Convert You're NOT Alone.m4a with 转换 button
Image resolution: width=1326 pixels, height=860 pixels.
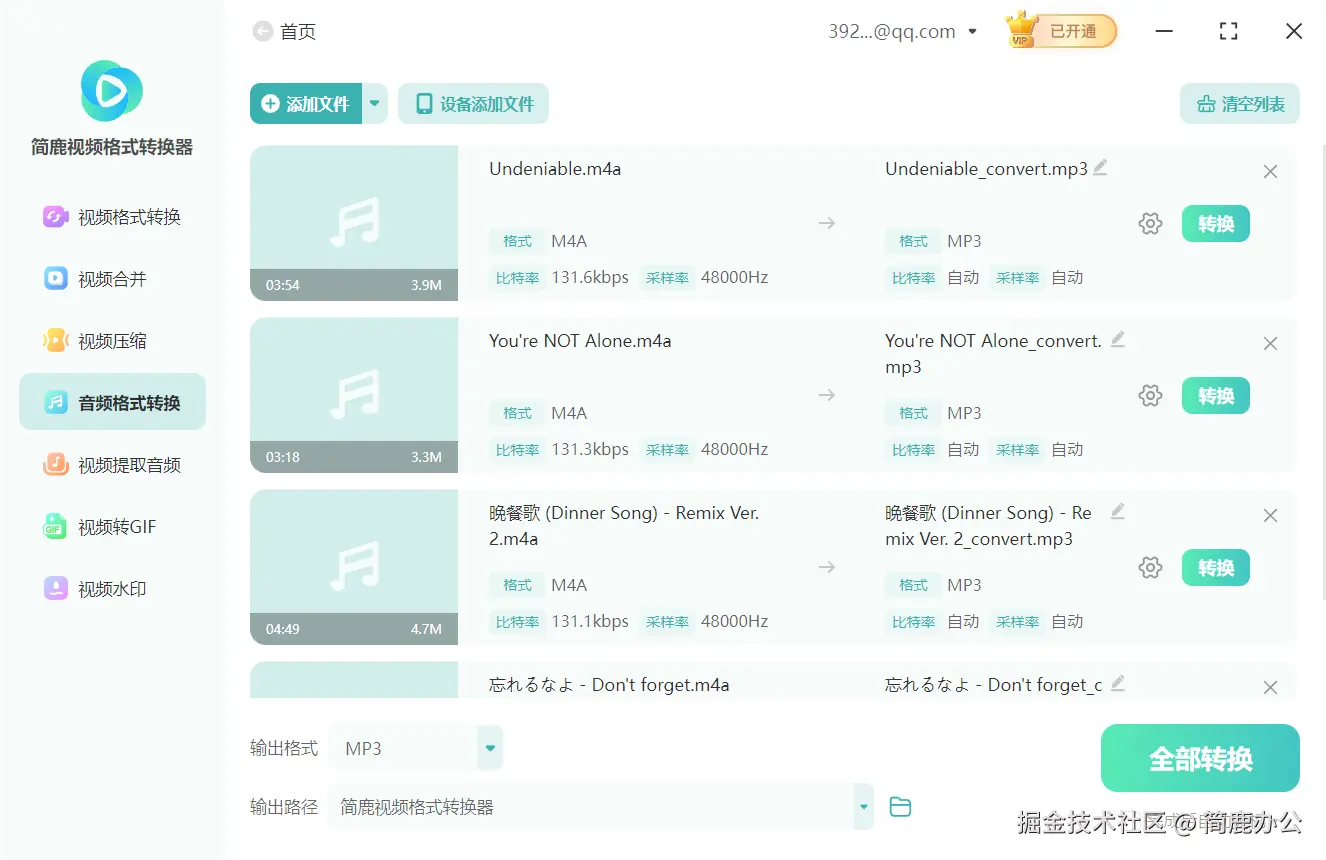[x=1215, y=395]
